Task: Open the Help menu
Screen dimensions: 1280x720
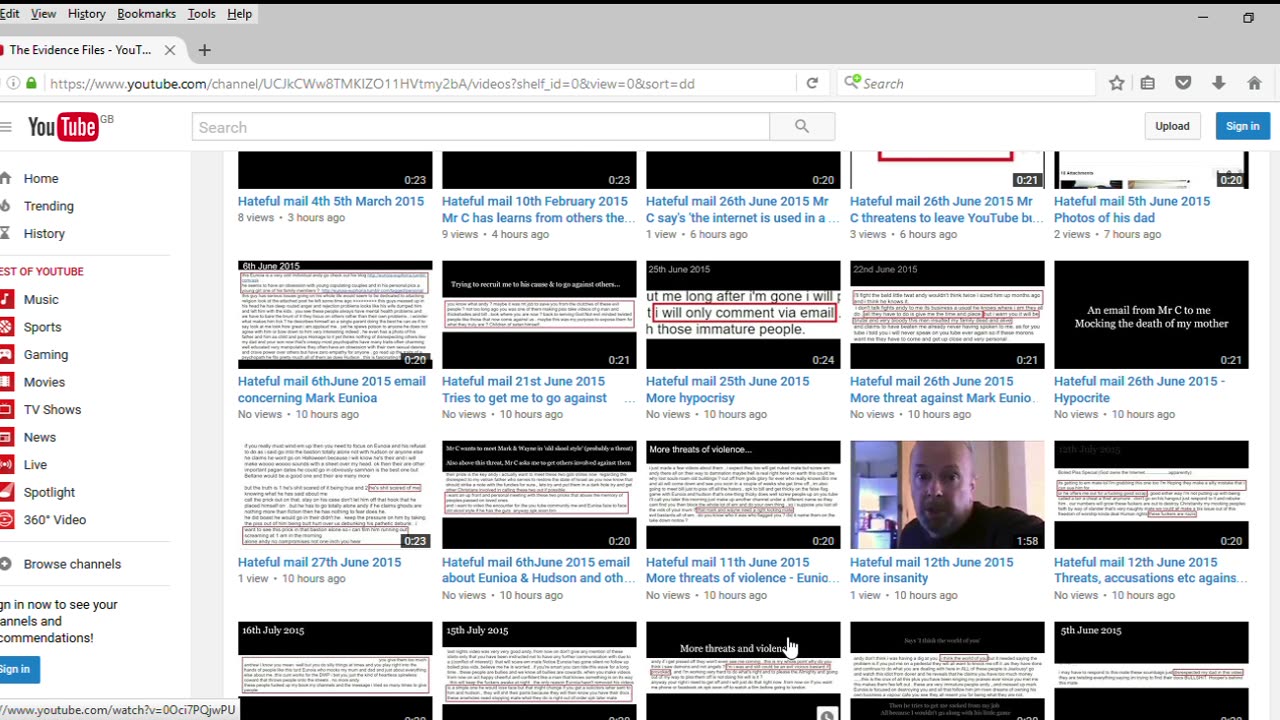Action: (239, 14)
